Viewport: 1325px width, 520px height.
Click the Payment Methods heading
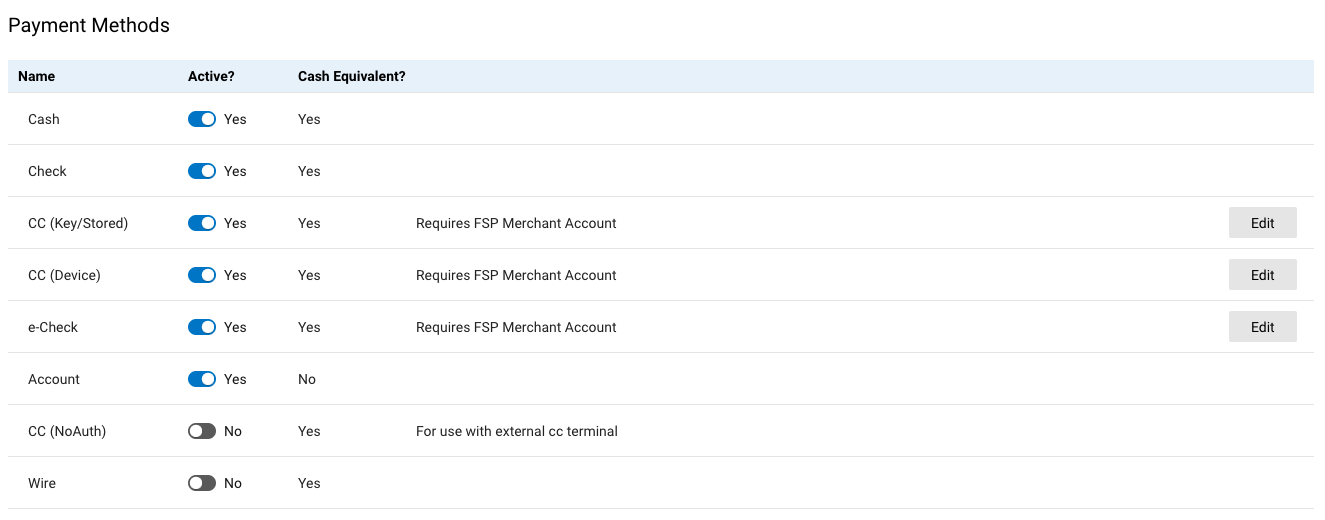tap(89, 25)
